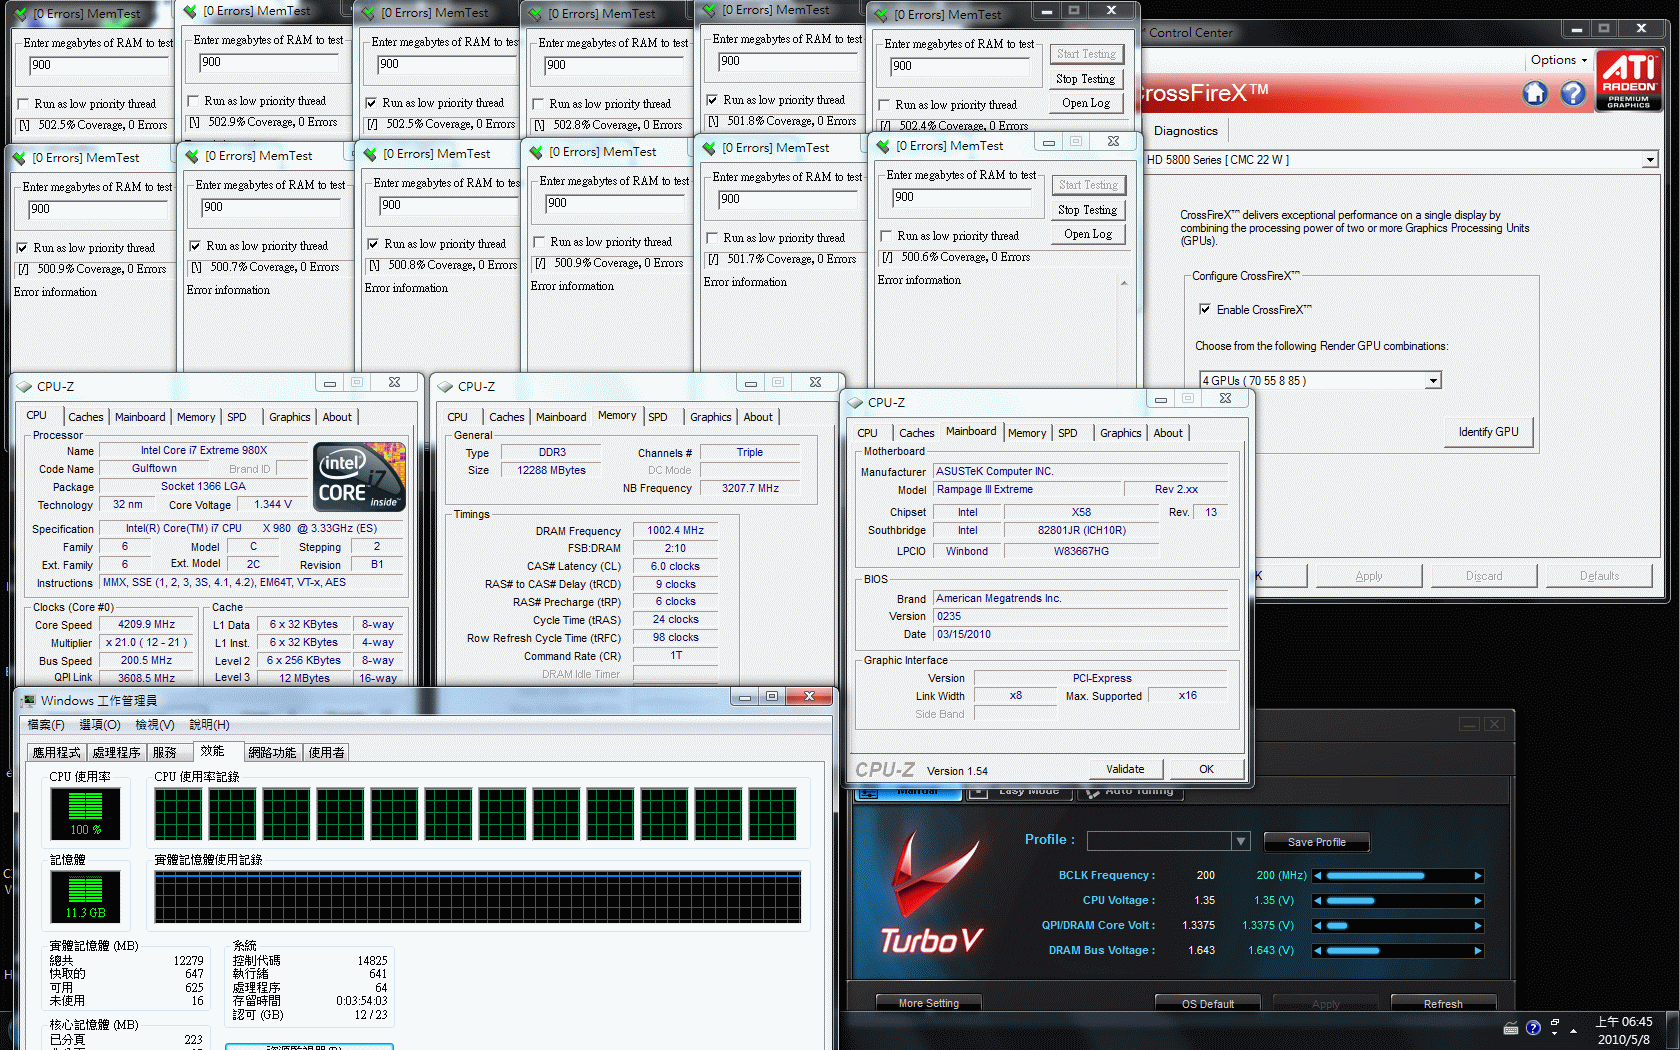Open SPD tab in CPU-Z memory window
Viewport: 1680px width, 1050px height.
click(658, 417)
